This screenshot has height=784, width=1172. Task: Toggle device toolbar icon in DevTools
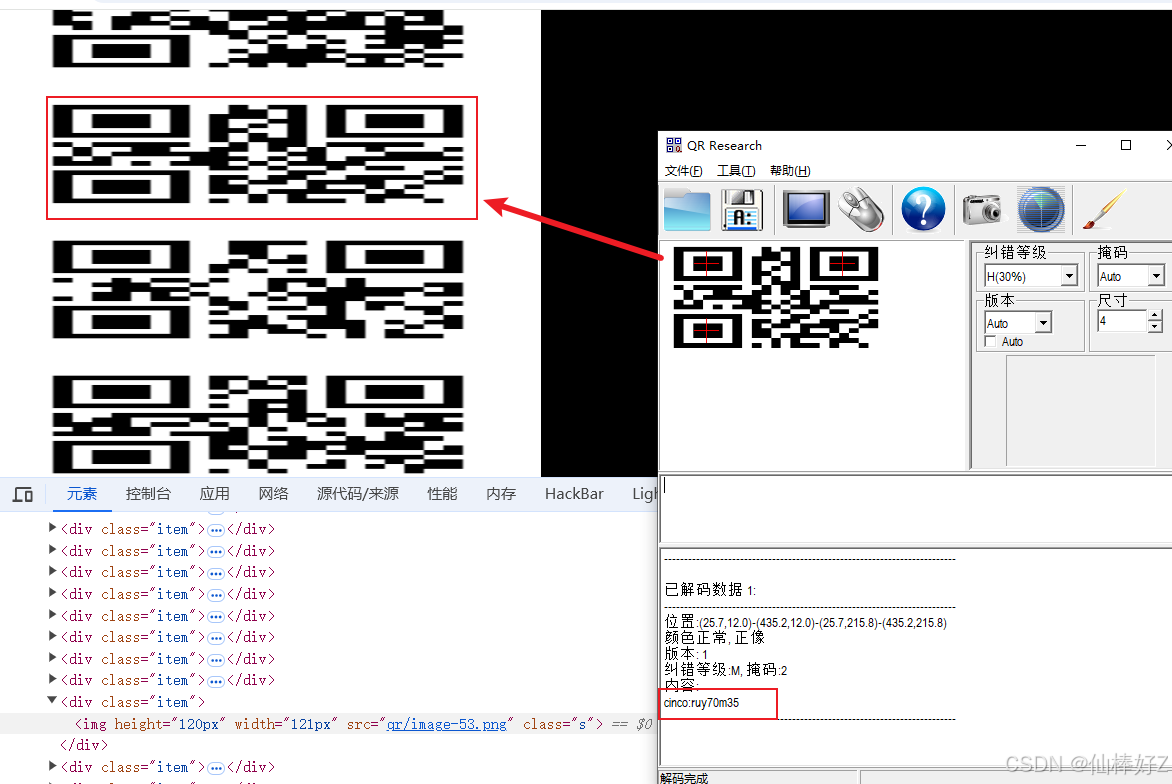pos(22,494)
